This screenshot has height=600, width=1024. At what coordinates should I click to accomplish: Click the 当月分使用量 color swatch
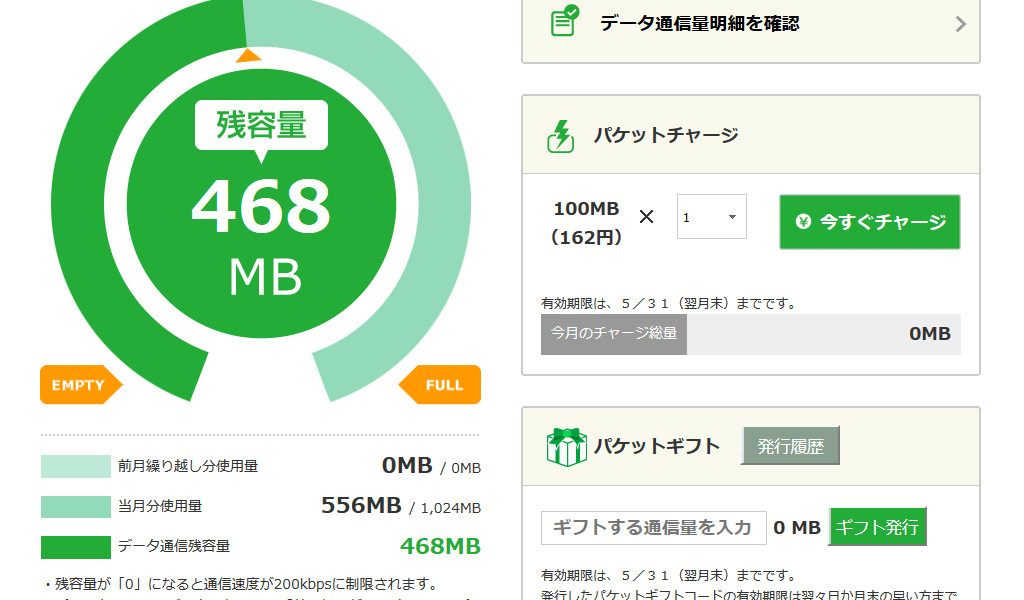pyautogui.click(x=76, y=507)
